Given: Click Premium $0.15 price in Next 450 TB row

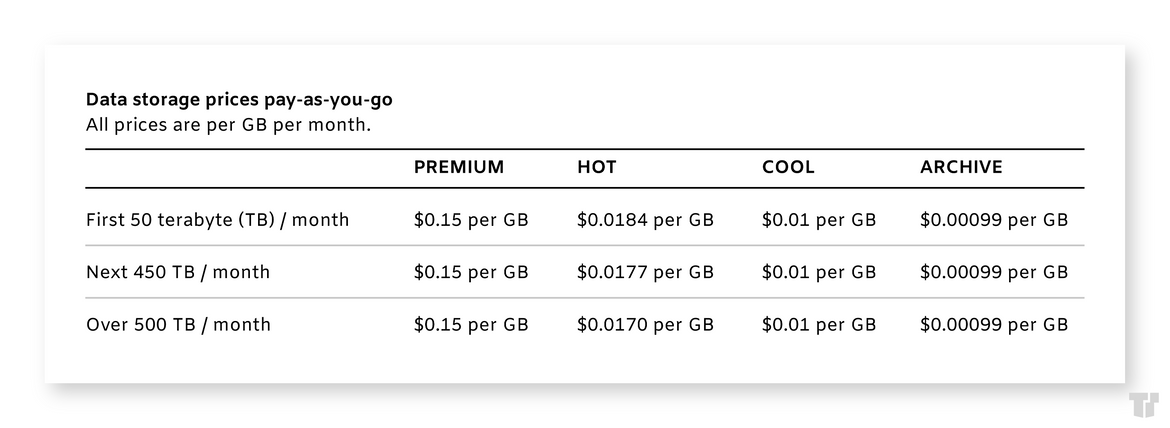Looking at the screenshot, I should pyautogui.click(x=472, y=272).
